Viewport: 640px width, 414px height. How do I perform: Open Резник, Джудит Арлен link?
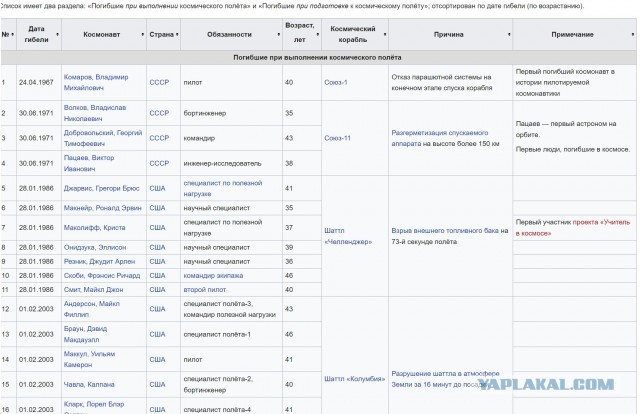(99, 261)
